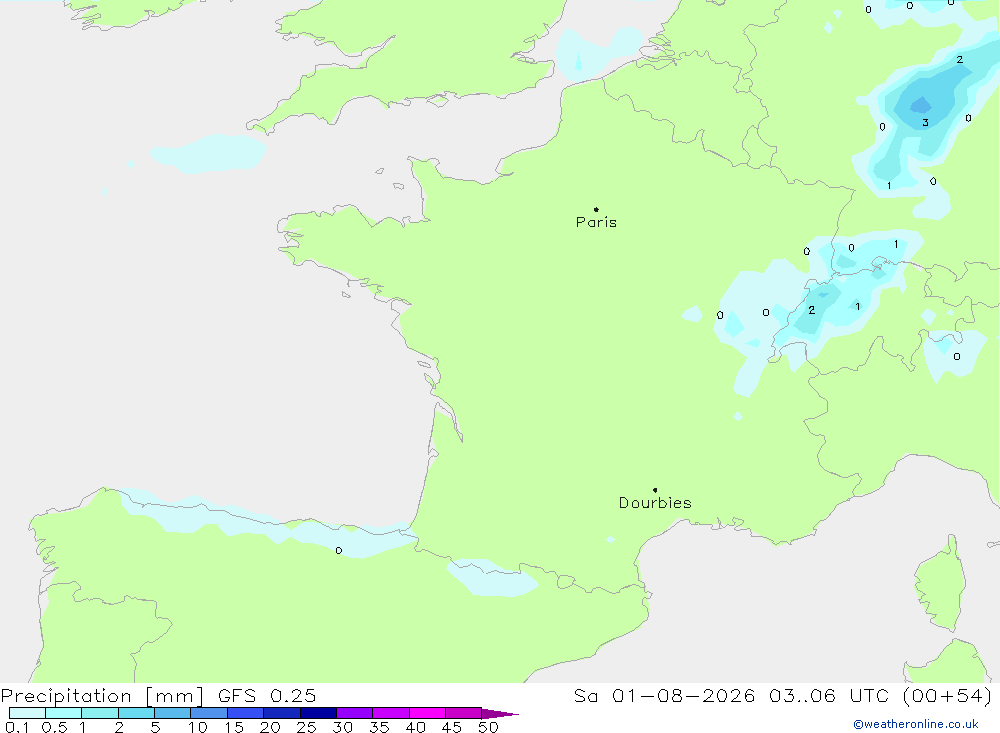Pick the 10–15 mm blue legend swatch
The image size is (1000, 733).
coord(209,713)
